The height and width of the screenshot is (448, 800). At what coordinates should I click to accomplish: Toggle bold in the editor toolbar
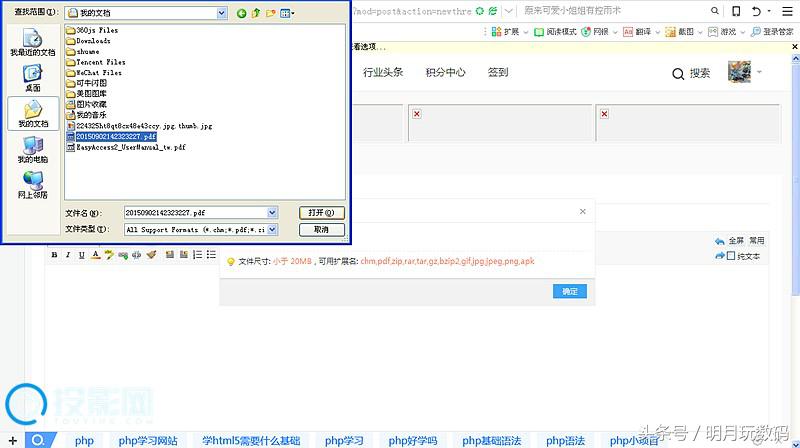coord(54,255)
